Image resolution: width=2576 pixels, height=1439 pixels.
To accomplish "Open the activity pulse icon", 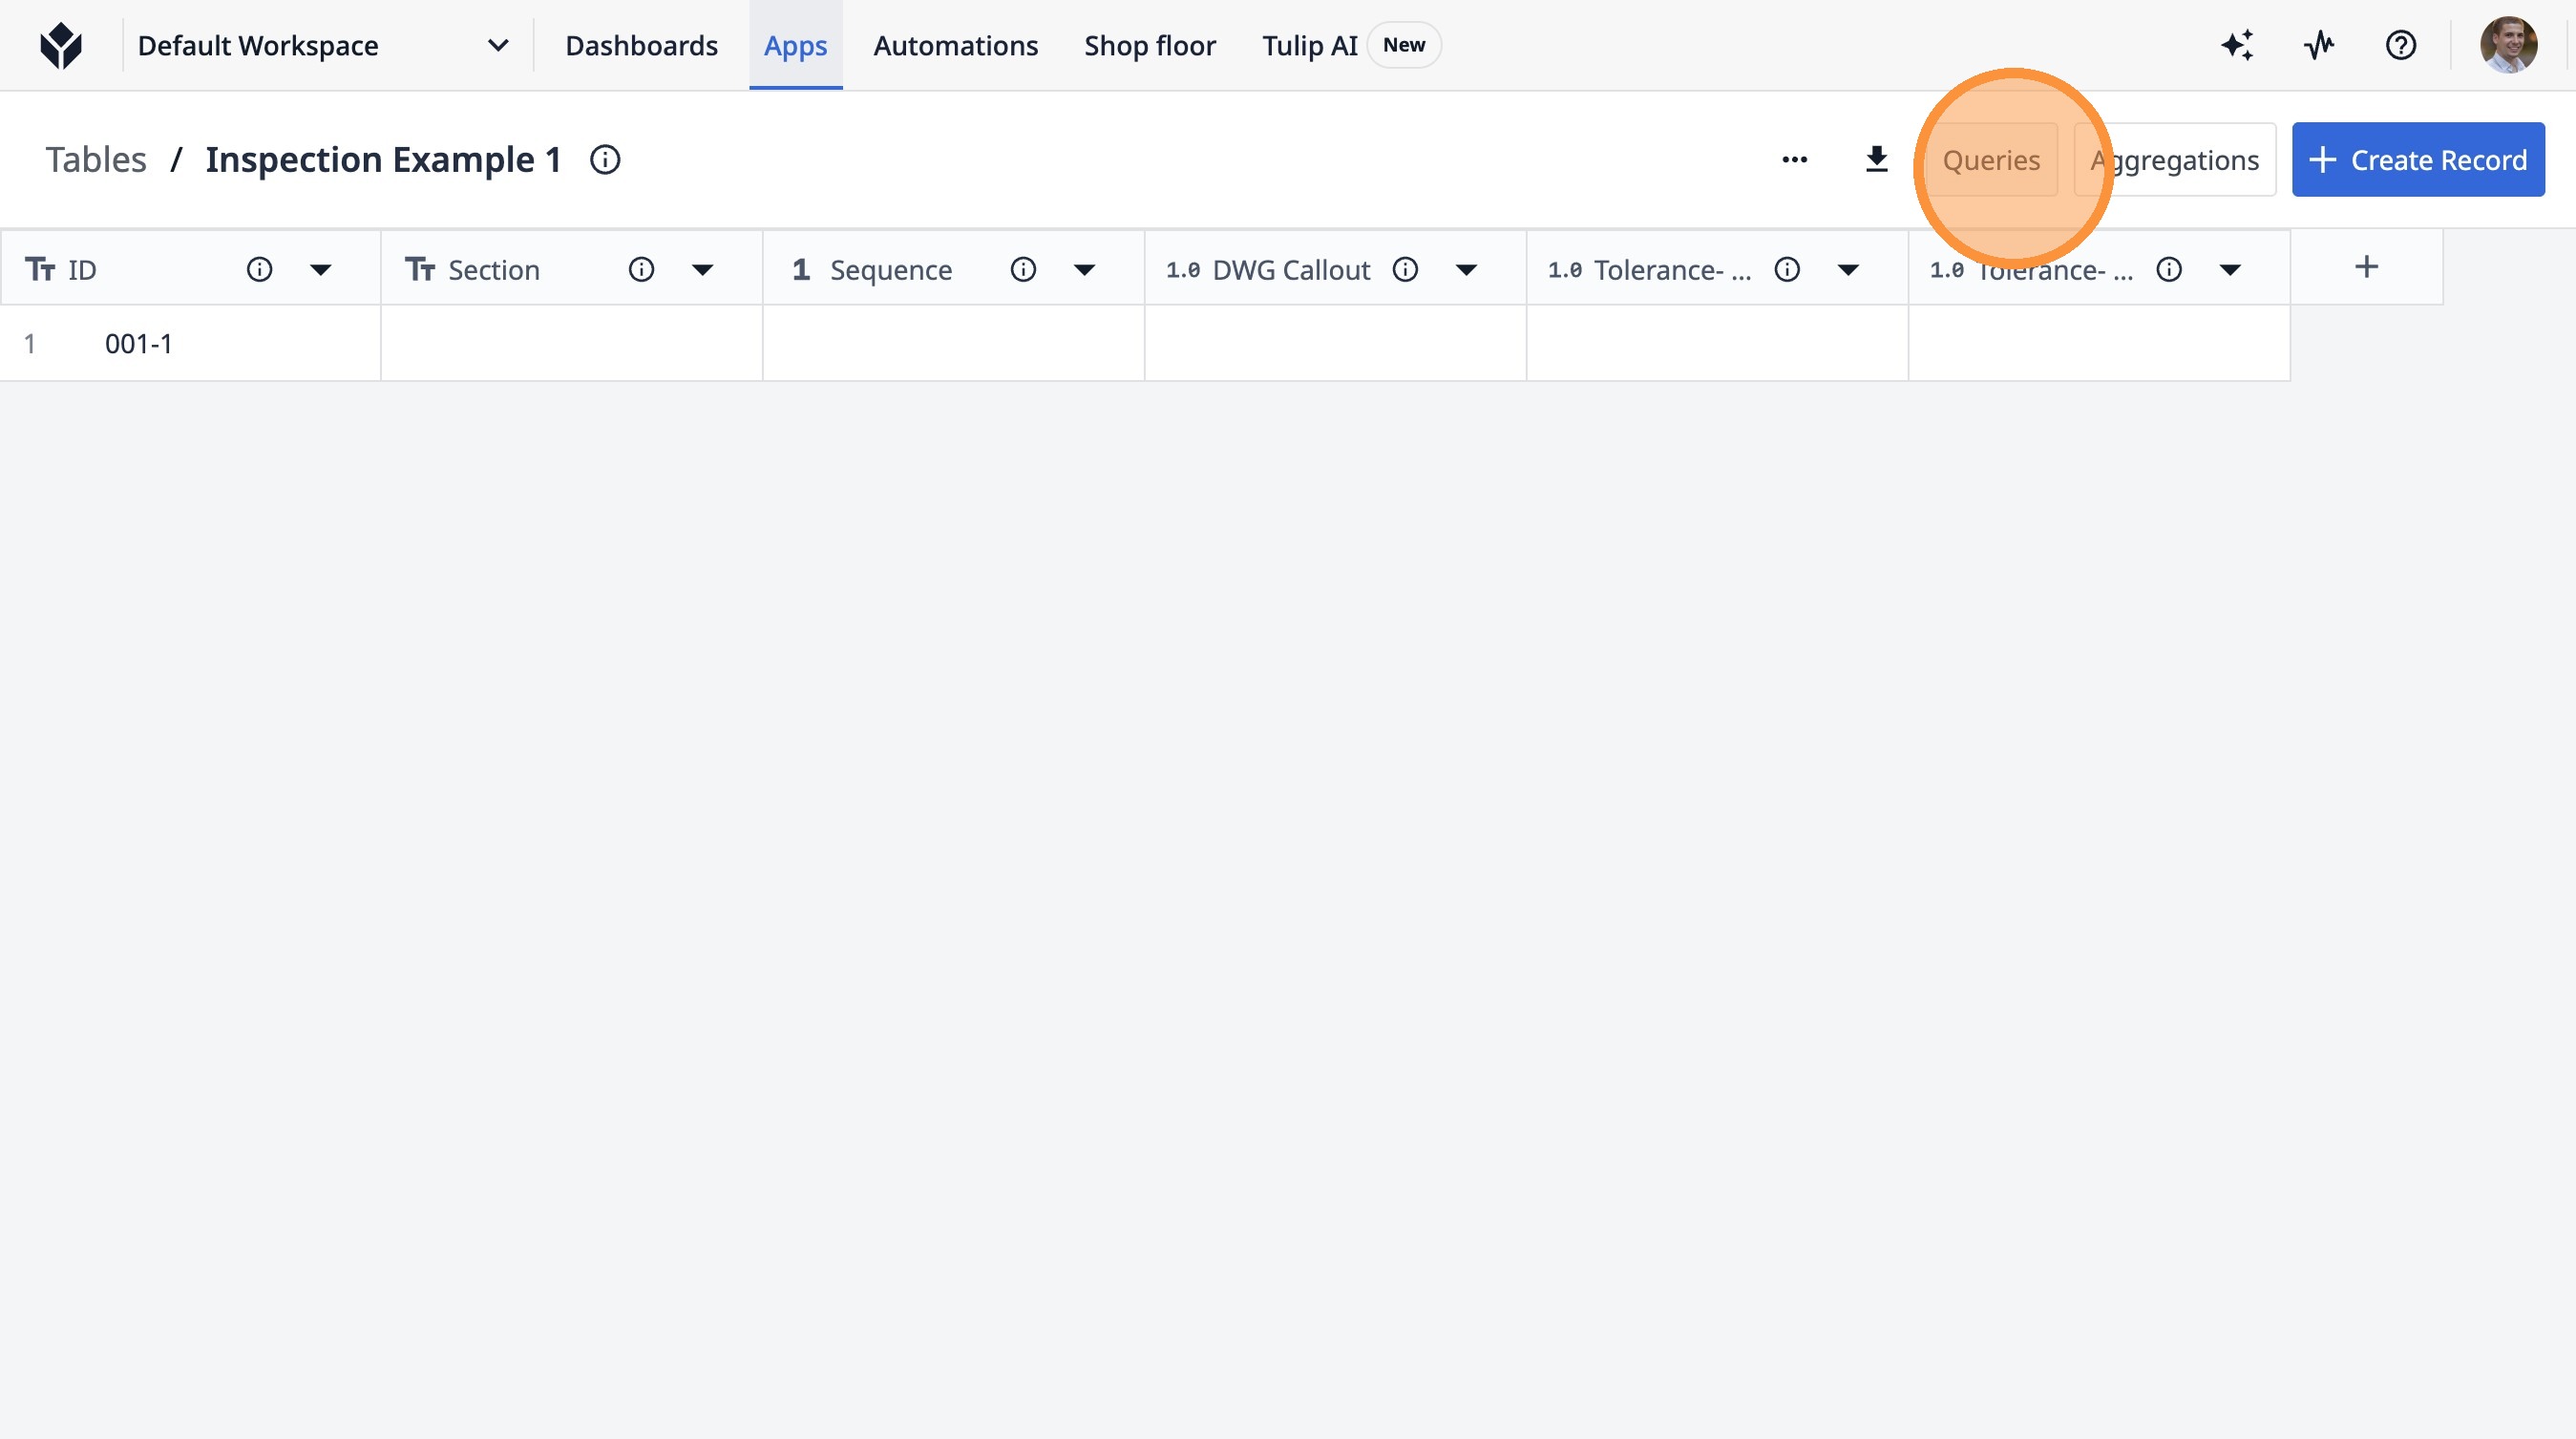I will click(x=2319, y=45).
